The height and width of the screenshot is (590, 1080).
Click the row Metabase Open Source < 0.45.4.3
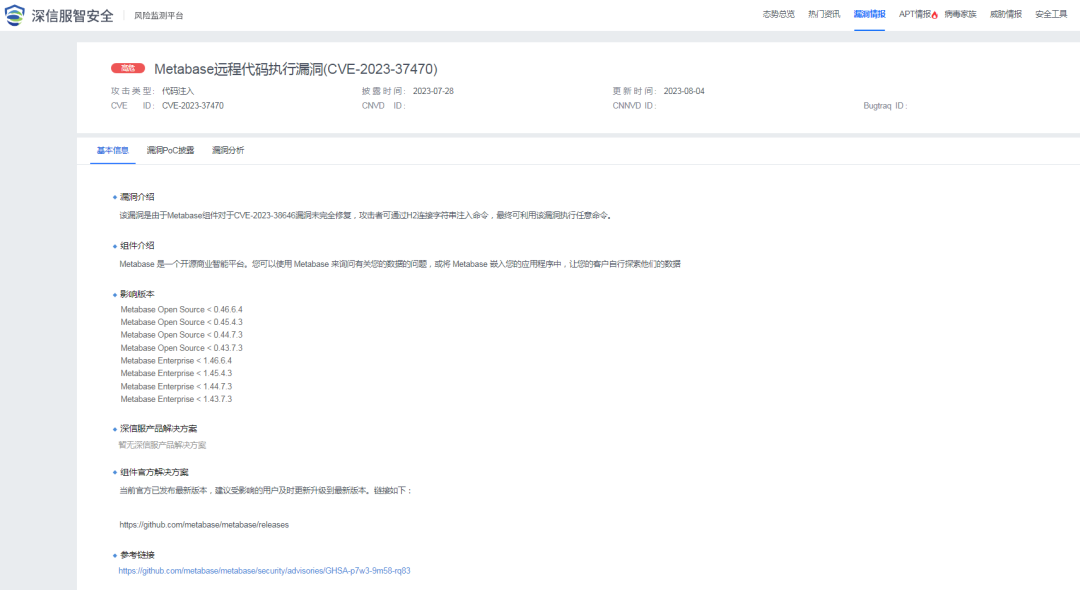pyautogui.click(x=181, y=322)
